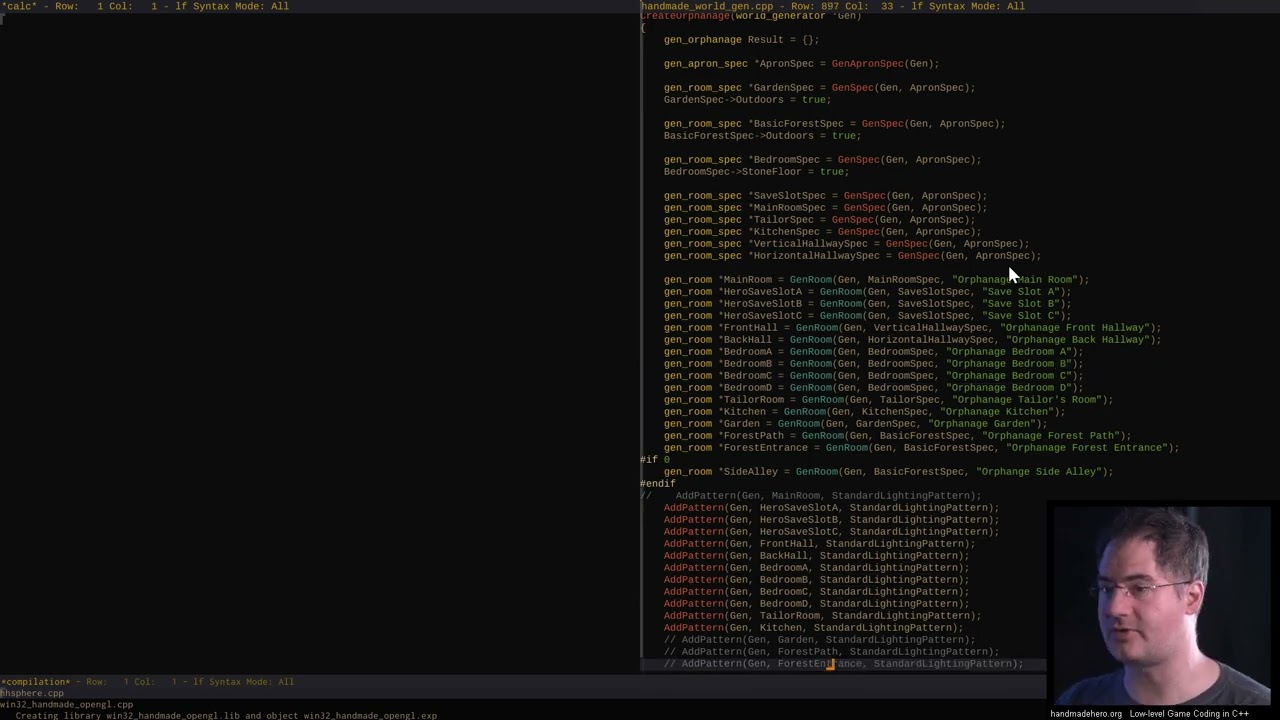1280x720 pixels.
Task: Click the ApronSpec GenApronSpec line
Action: click(801, 64)
